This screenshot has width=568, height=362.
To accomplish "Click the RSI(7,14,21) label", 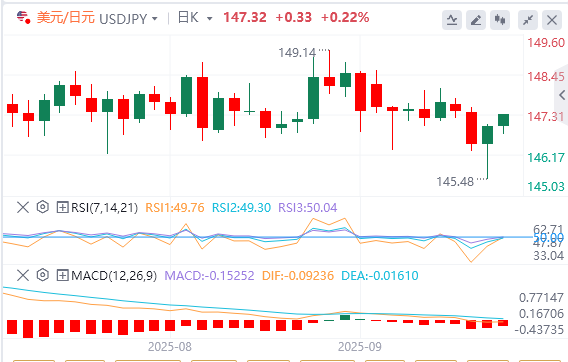I will click(104, 208).
